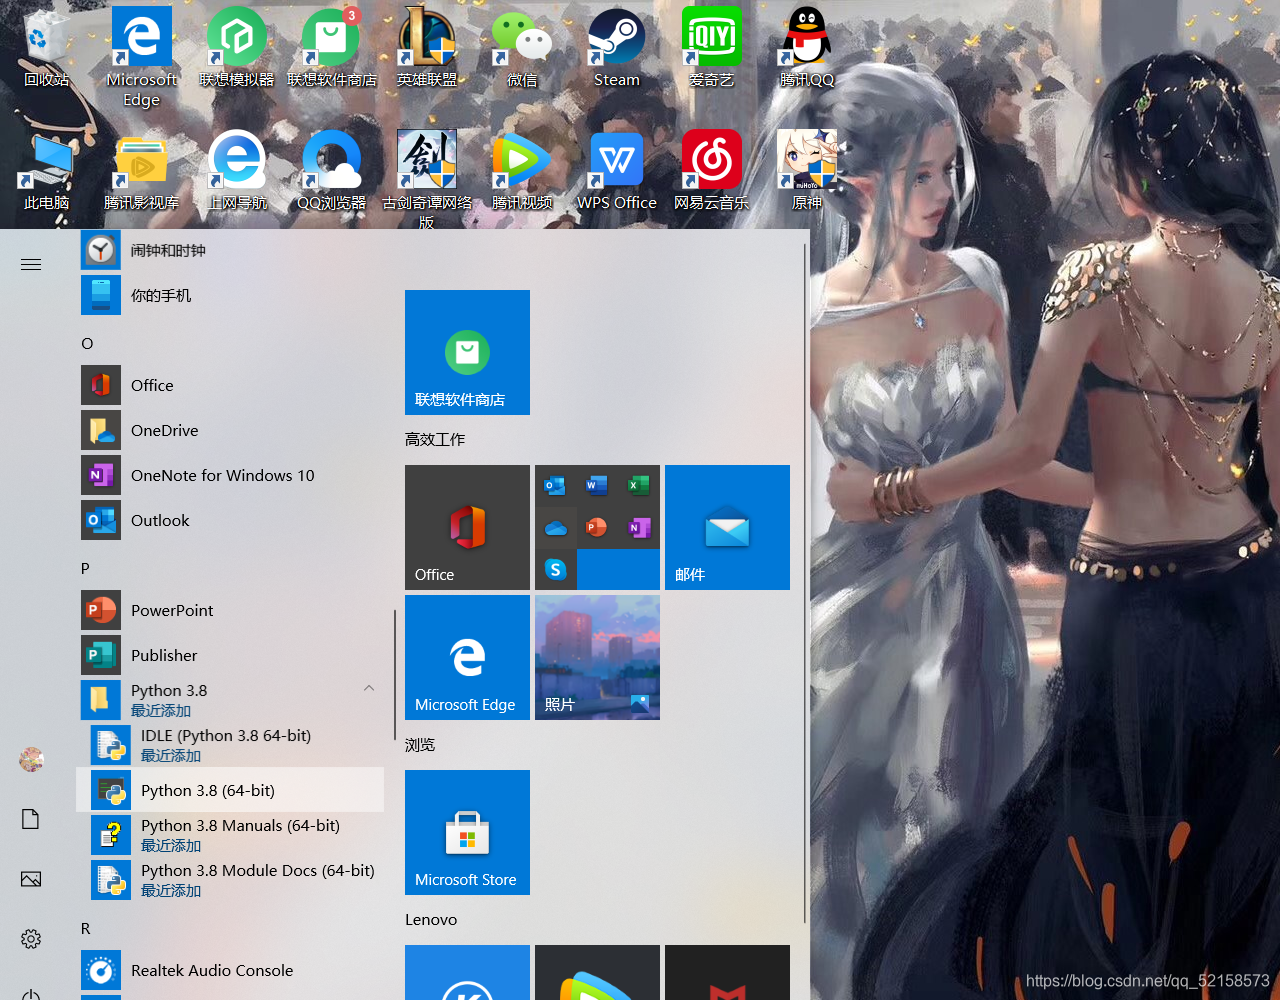Open Word in the Office apps tile
Image resolution: width=1280 pixels, height=1000 pixels.
(597, 486)
